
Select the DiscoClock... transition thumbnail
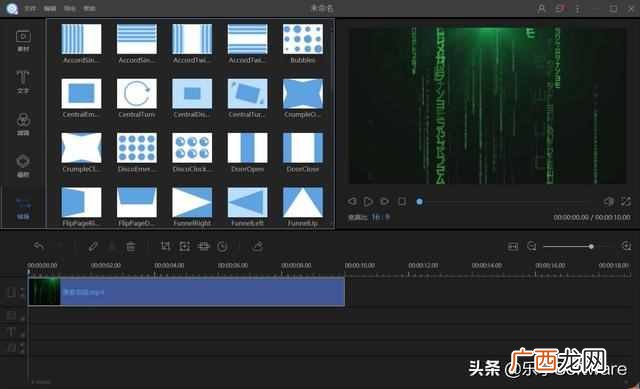click(x=192, y=148)
